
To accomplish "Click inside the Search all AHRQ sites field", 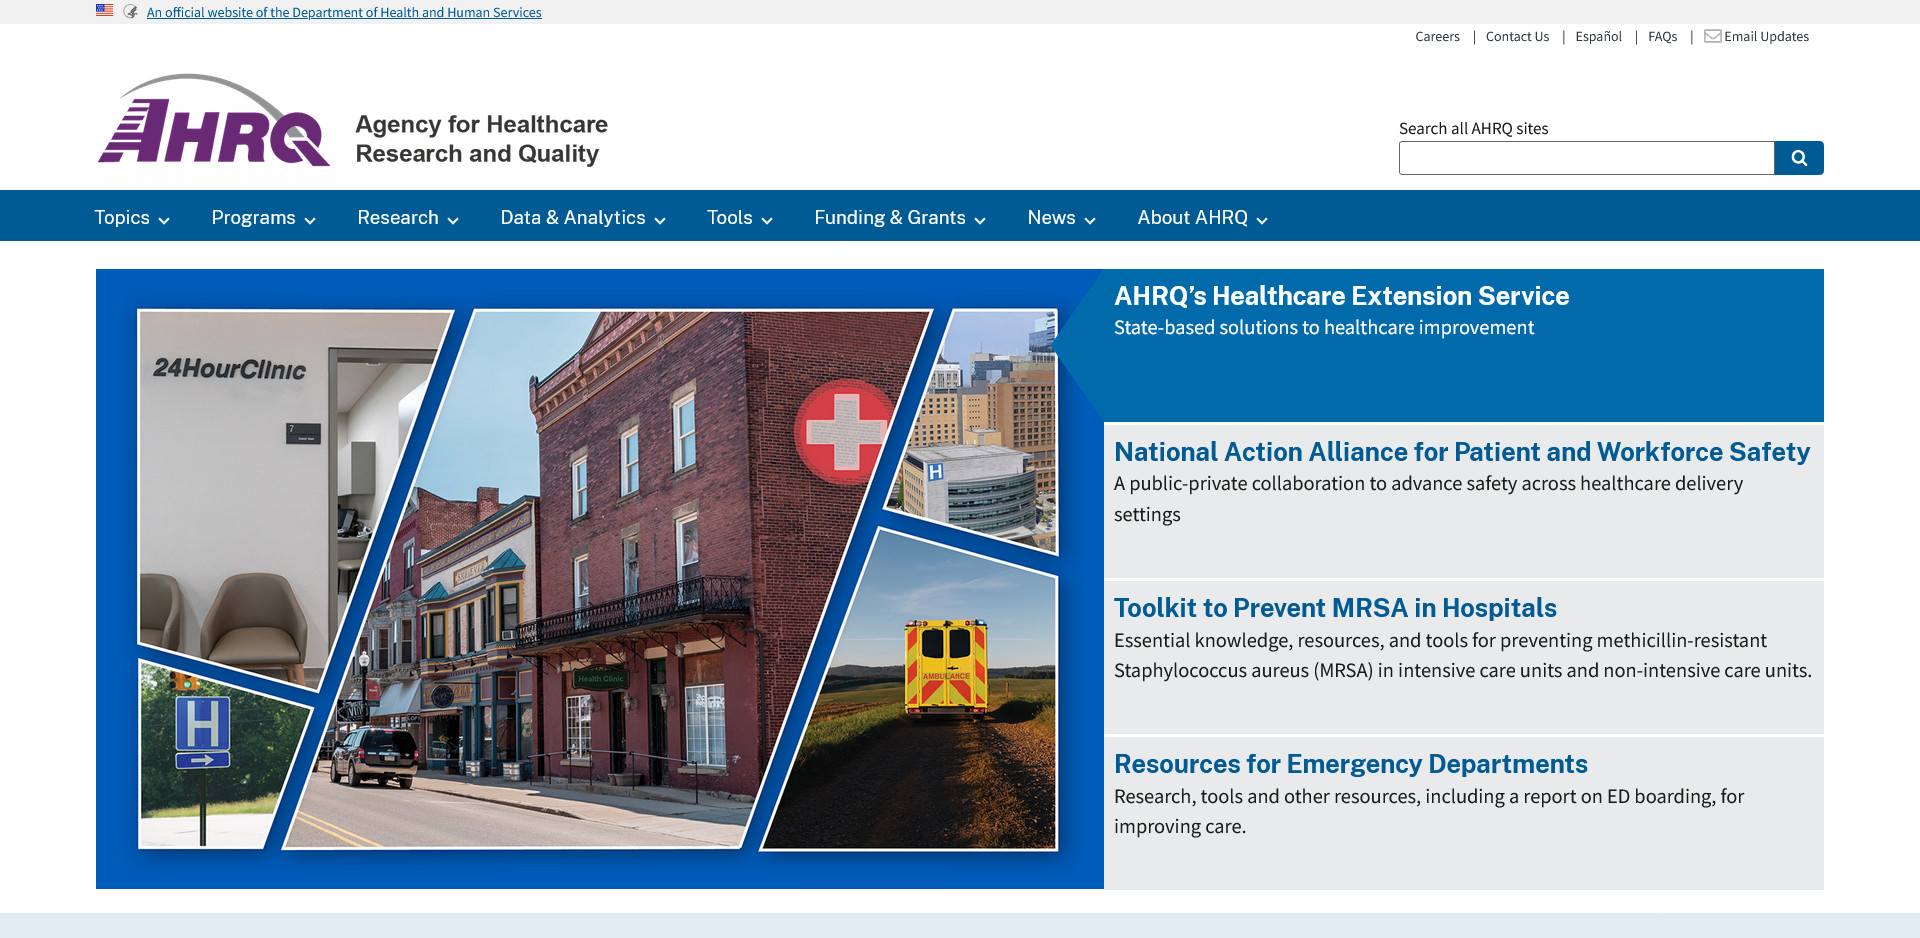I will (x=1585, y=158).
